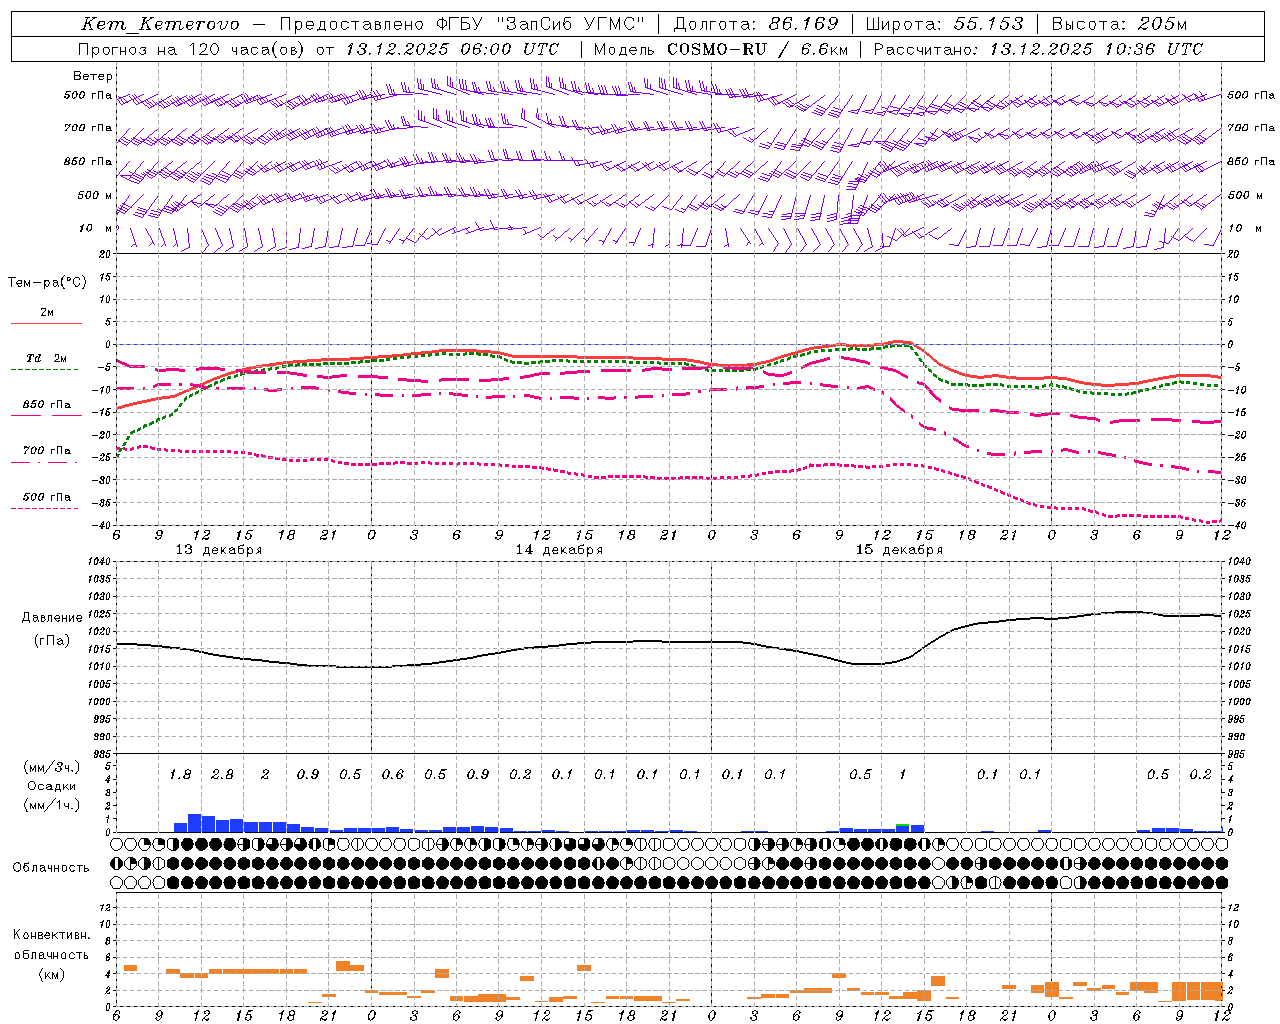Click the 700 гПа temperature legend entry
This screenshot has width=1280, height=1024.
(x=47, y=451)
